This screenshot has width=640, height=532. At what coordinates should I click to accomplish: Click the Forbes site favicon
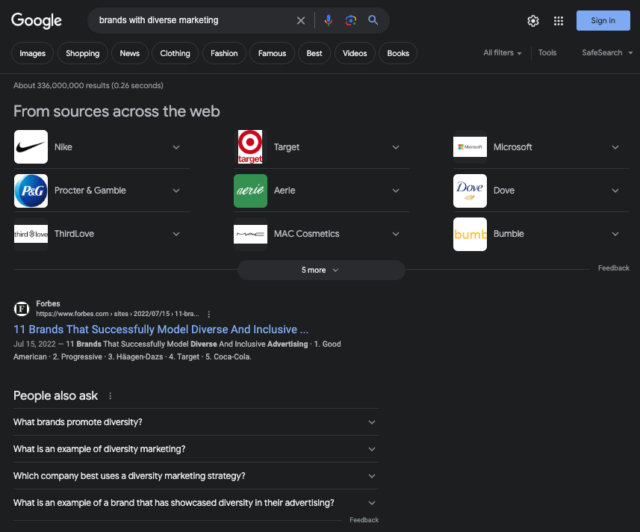click(22, 309)
